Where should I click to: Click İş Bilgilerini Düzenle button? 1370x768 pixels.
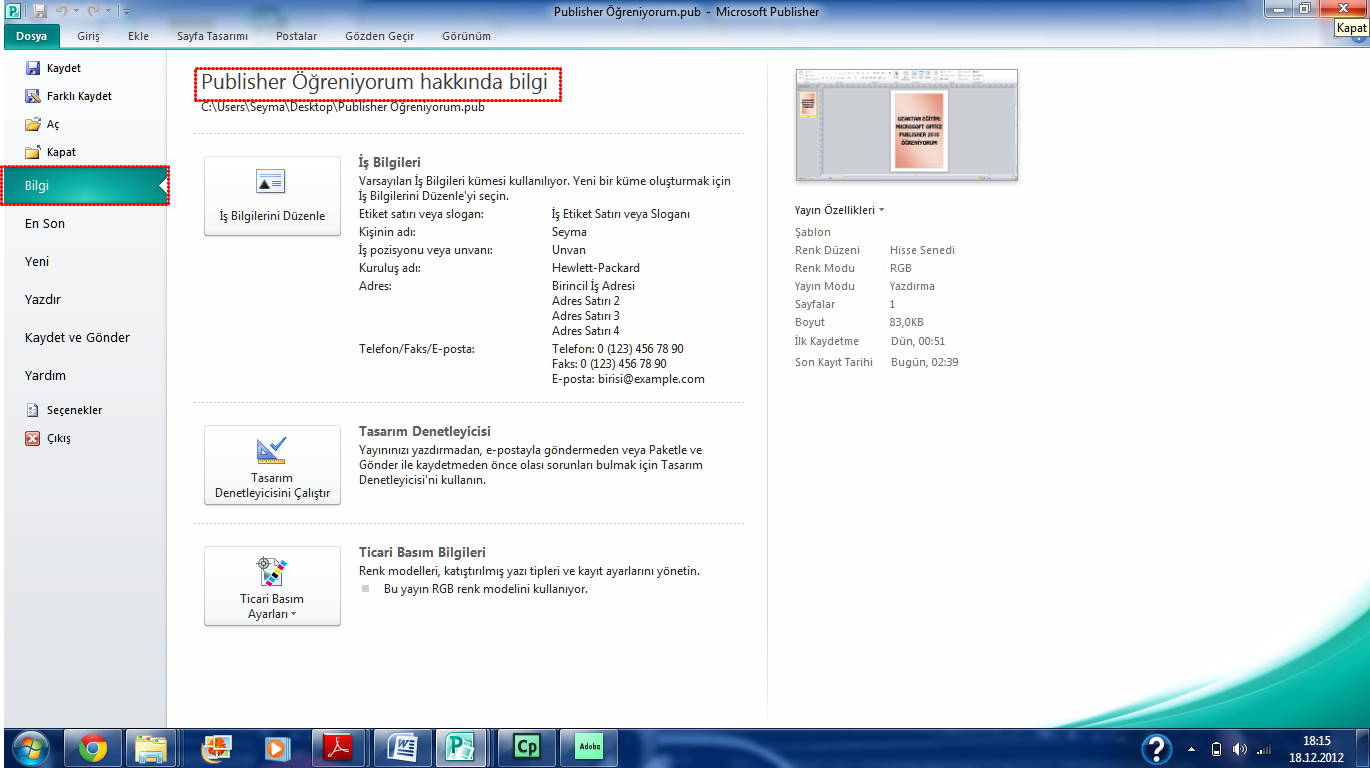(272, 196)
